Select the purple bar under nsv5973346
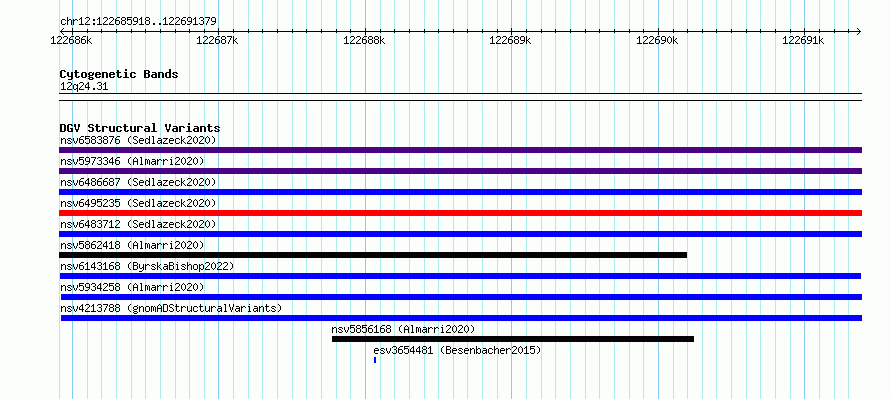The width and height of the screenshot is (890, 399). (x=460, y=171)
